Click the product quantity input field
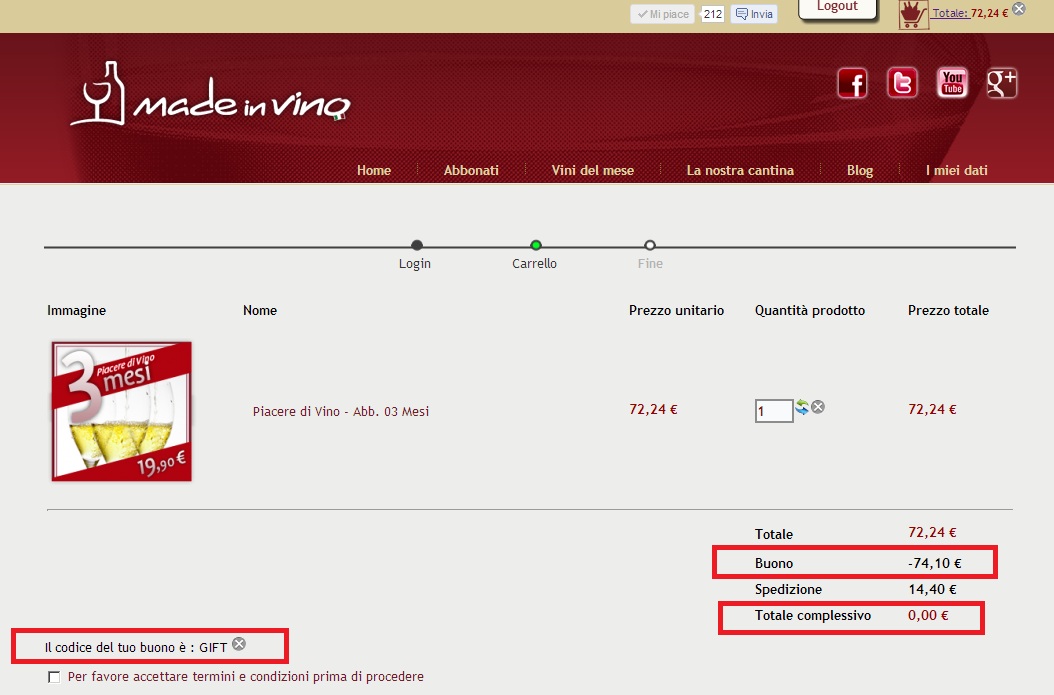The width and height of the screenshot is (1054, 695). pos(774,411)
